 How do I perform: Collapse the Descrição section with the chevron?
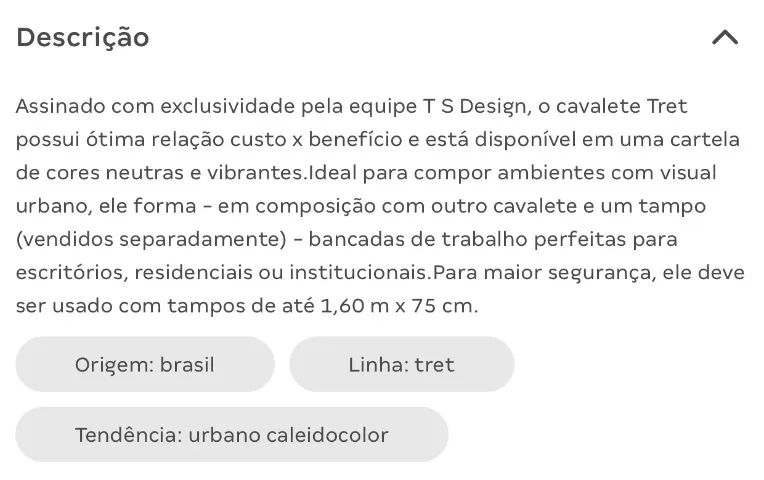click(x=725, y=38)
